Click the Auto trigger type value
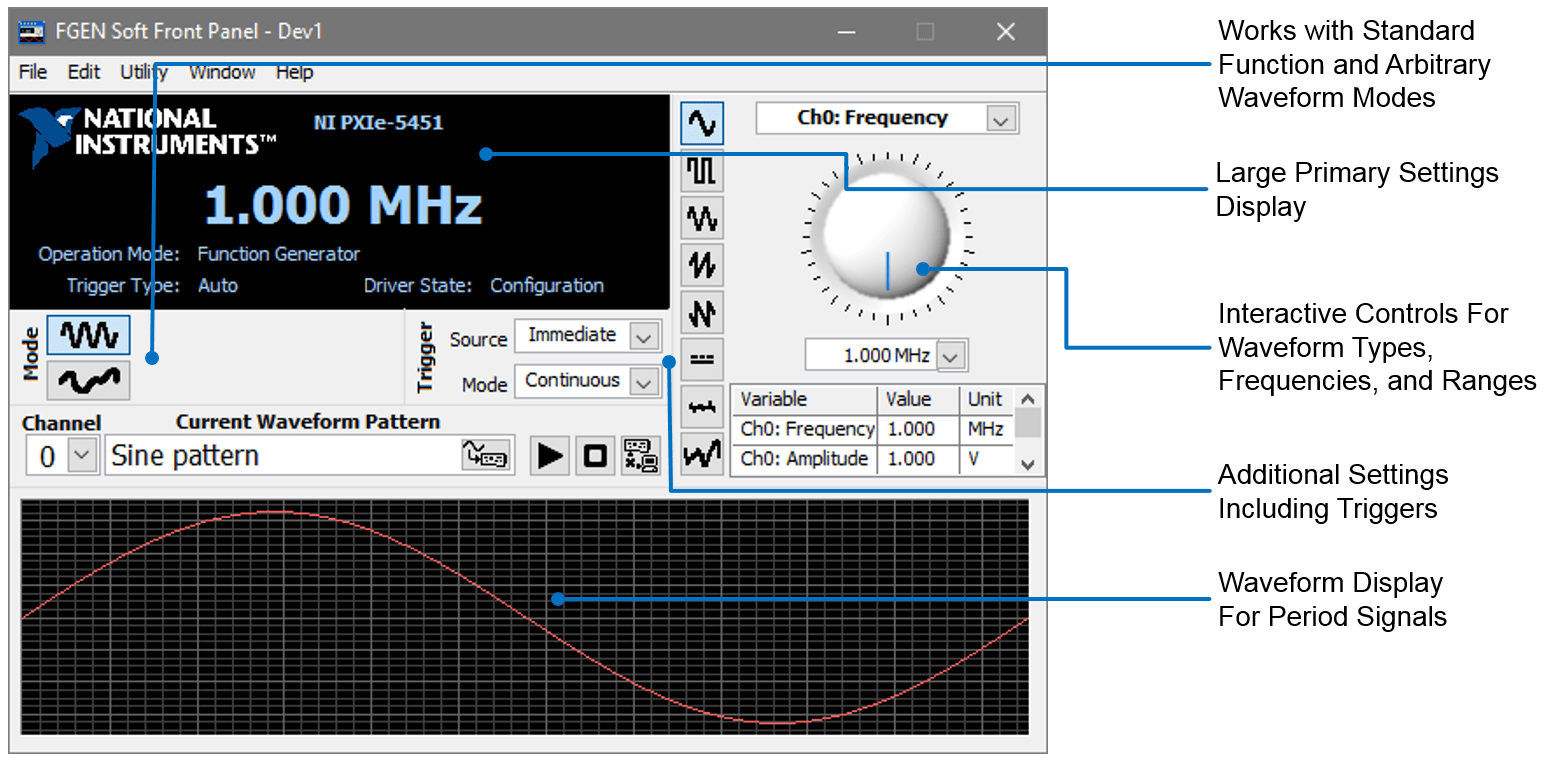The width and height of the screenshot is (1553, 761). click(218, 286)
